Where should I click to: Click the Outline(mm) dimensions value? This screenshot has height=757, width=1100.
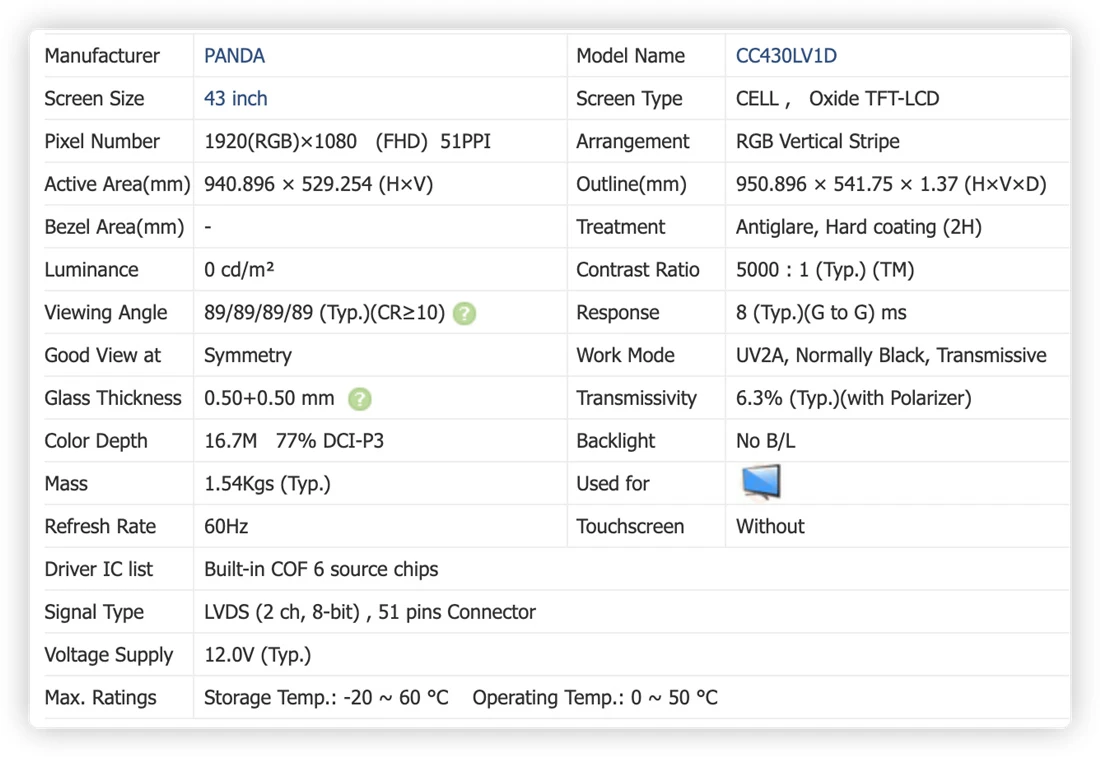click(891, 185)
